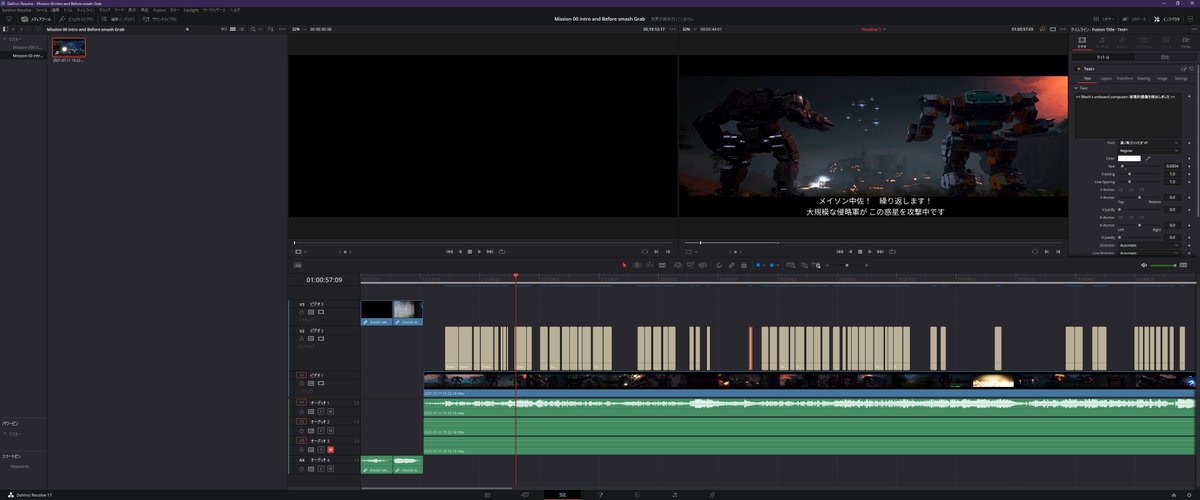Screen dimensions: 1200x500
Task: Show the ミキサー panel
Action: click(1102, 19)
